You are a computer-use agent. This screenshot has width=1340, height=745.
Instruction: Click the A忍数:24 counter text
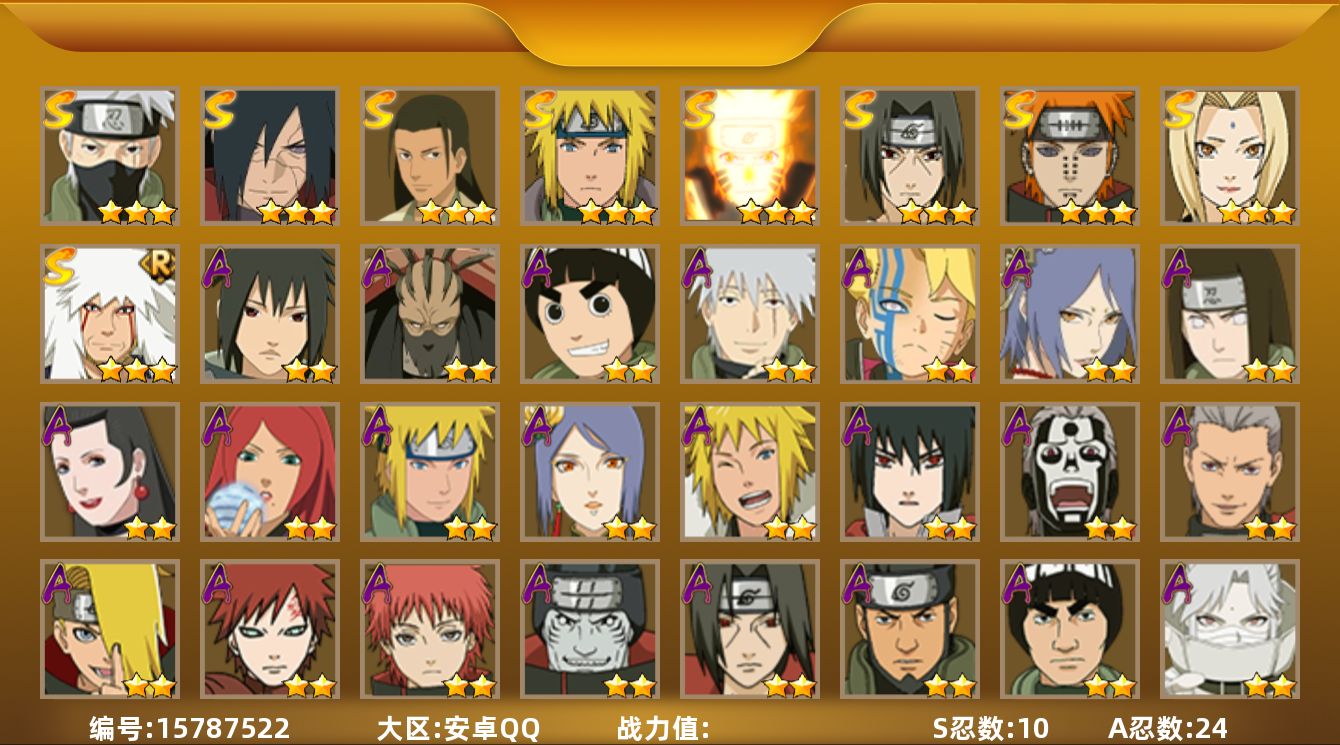[1168, 728]
